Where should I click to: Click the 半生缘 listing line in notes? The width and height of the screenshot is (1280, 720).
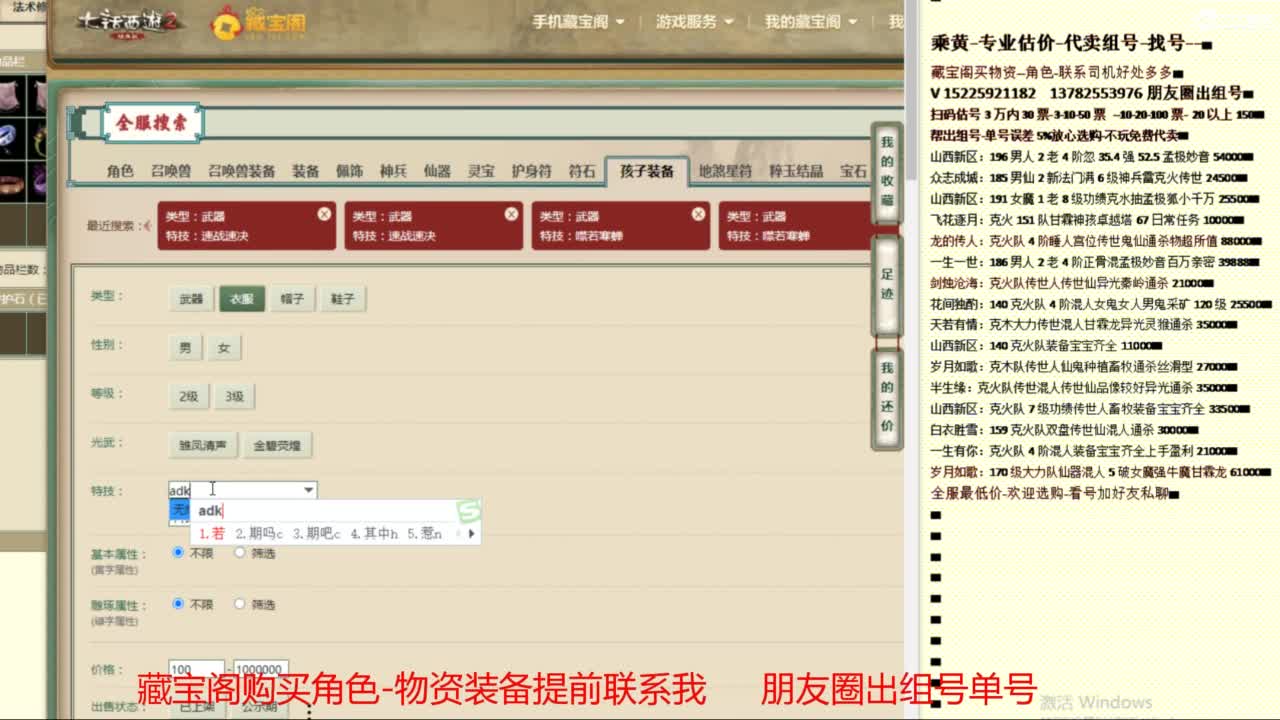[1085, 388]
